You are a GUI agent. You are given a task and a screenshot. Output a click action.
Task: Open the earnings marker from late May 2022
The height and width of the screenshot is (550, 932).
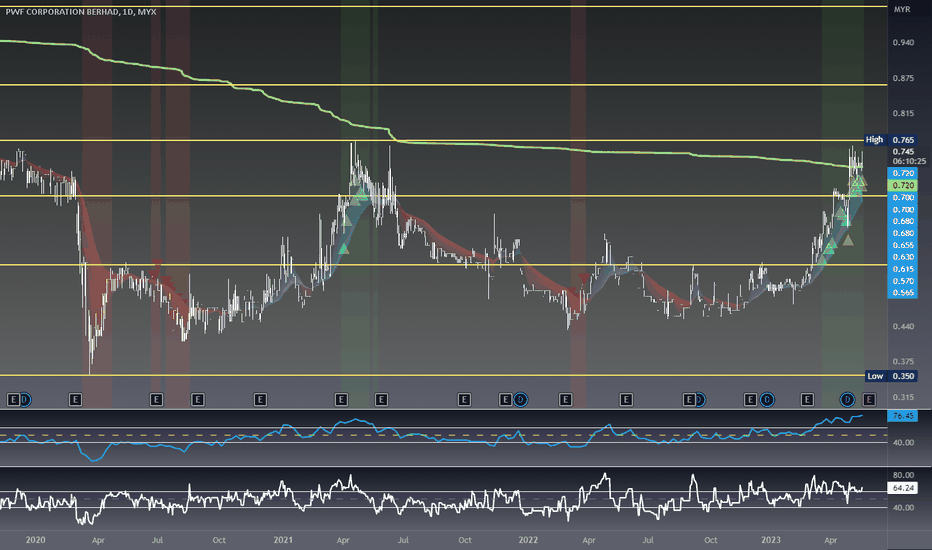click(x=626, y=400)
